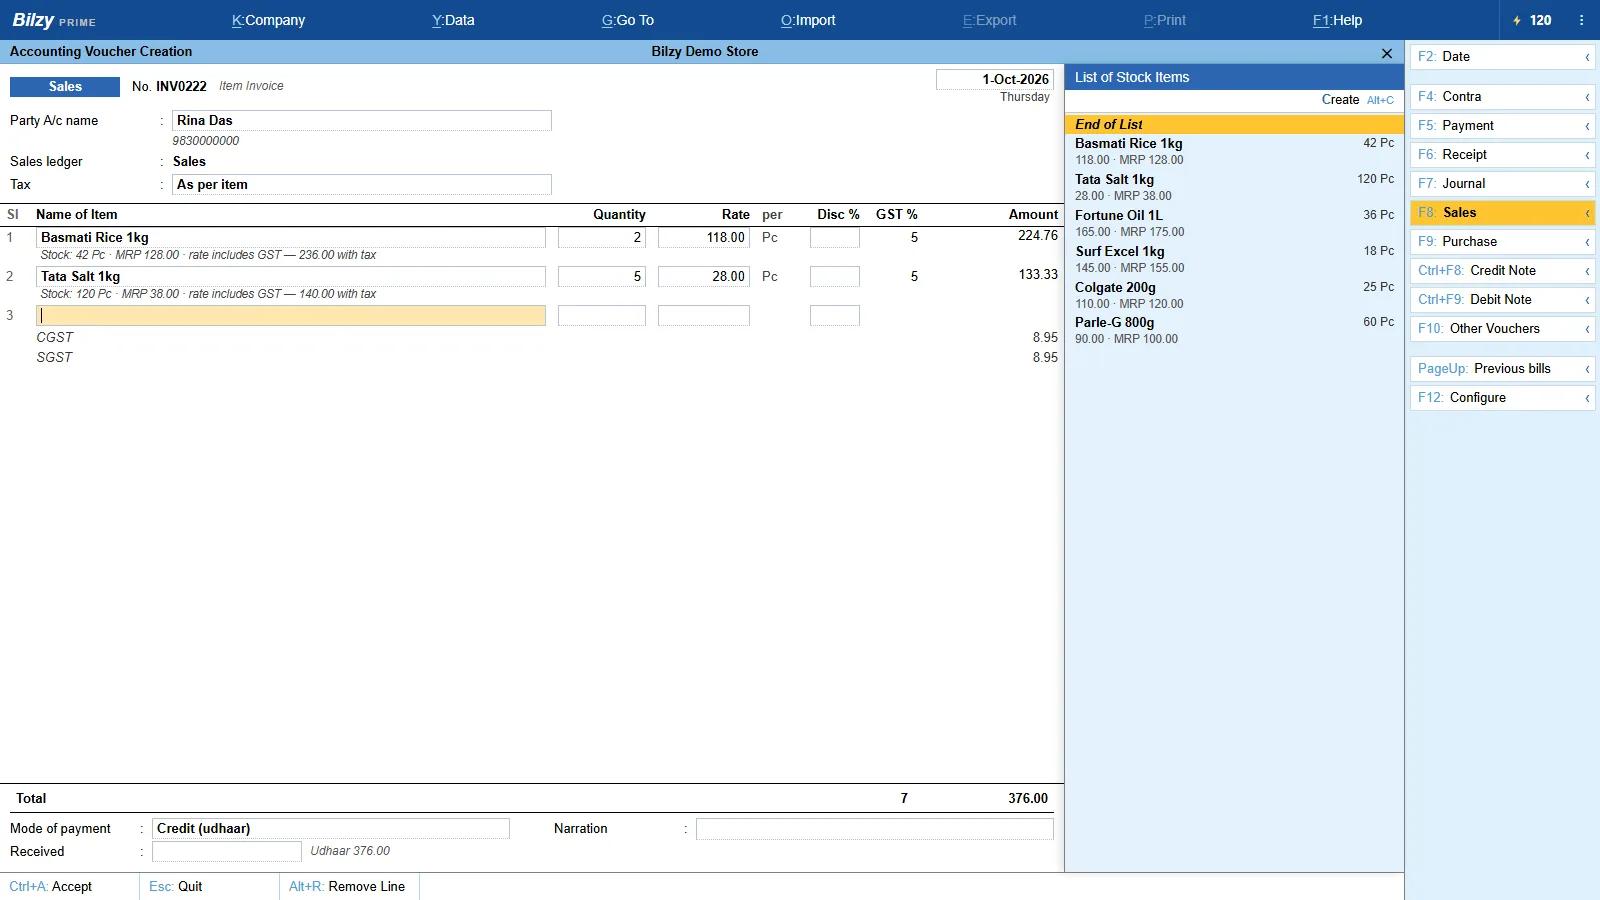Open the Data menu
This screenshot has height=900, width=1600.
tap(453, 20)
